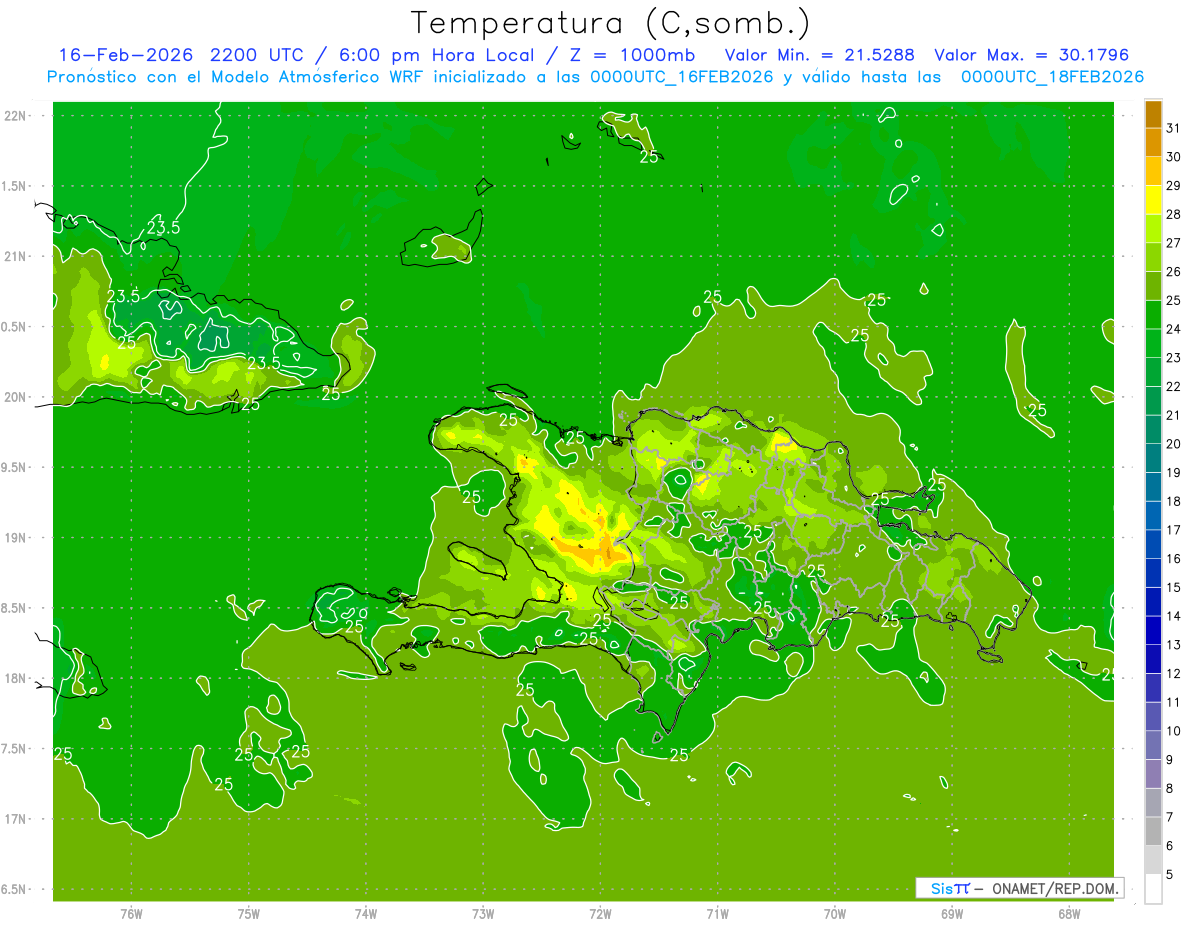Select "Valor Max. = 30.1796" value
This screenshot has width=1200, height=927.
(x=1031, y=55)
